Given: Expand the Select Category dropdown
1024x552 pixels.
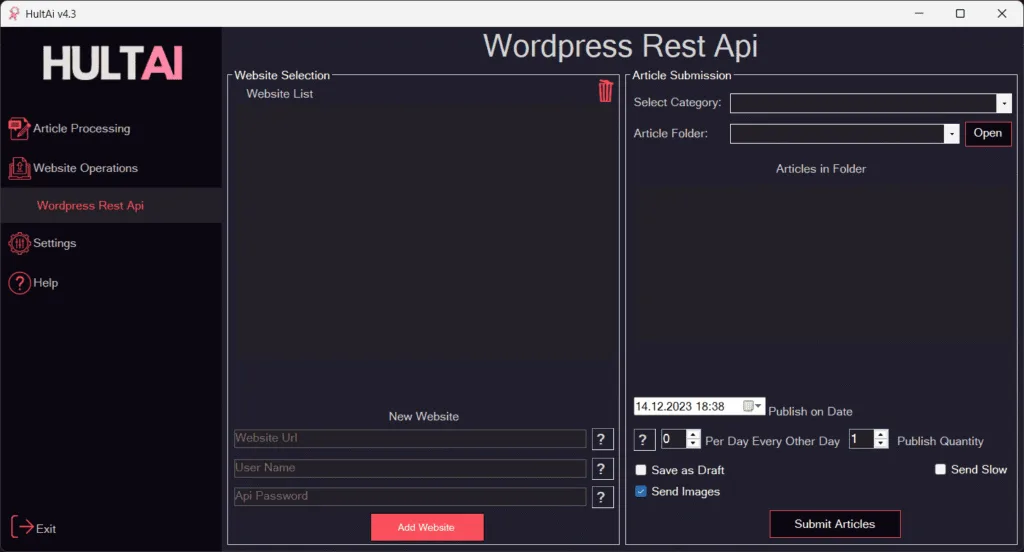Looking at the screenshot, I should tap(1004, 103).
